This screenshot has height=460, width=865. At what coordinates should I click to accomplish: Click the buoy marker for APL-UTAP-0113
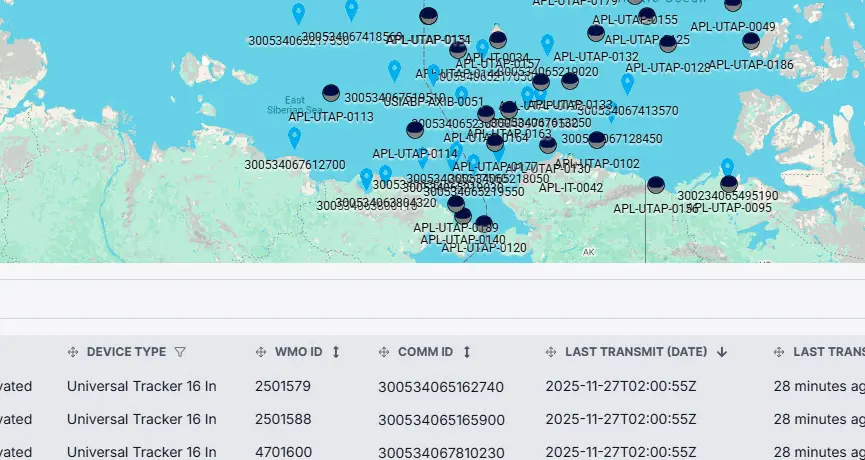click(x=331, y=93)
